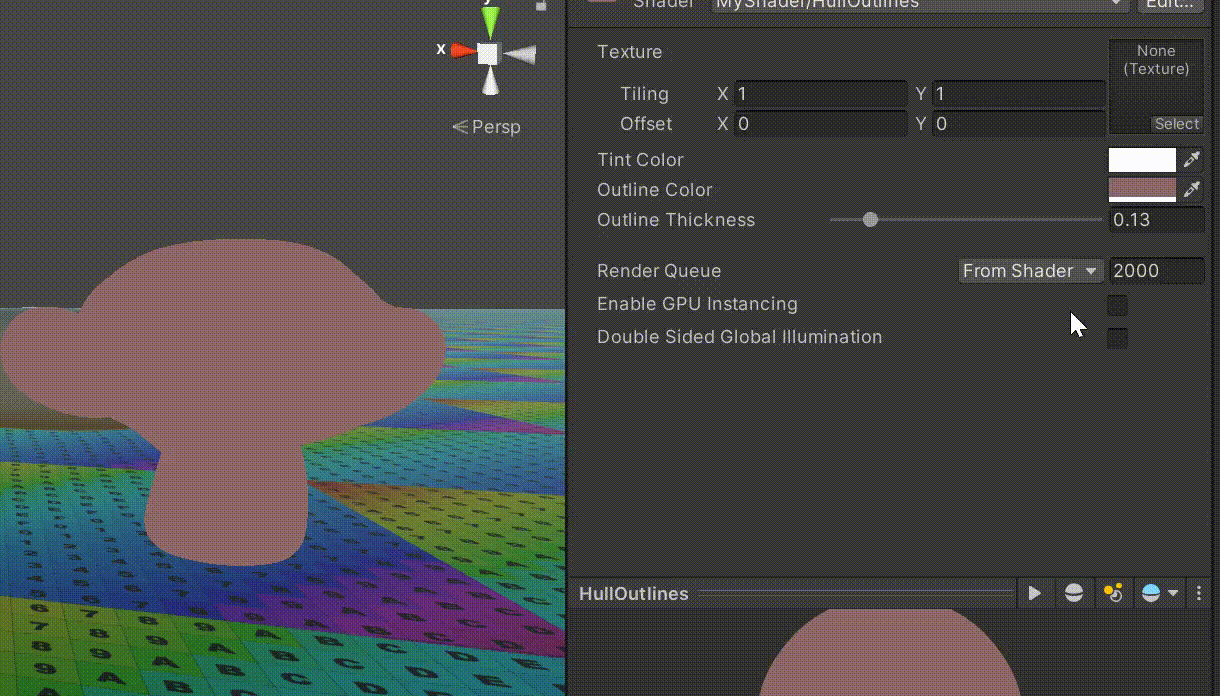
Task: Click the Persp label in the scene view
Action: click(500, 127)
